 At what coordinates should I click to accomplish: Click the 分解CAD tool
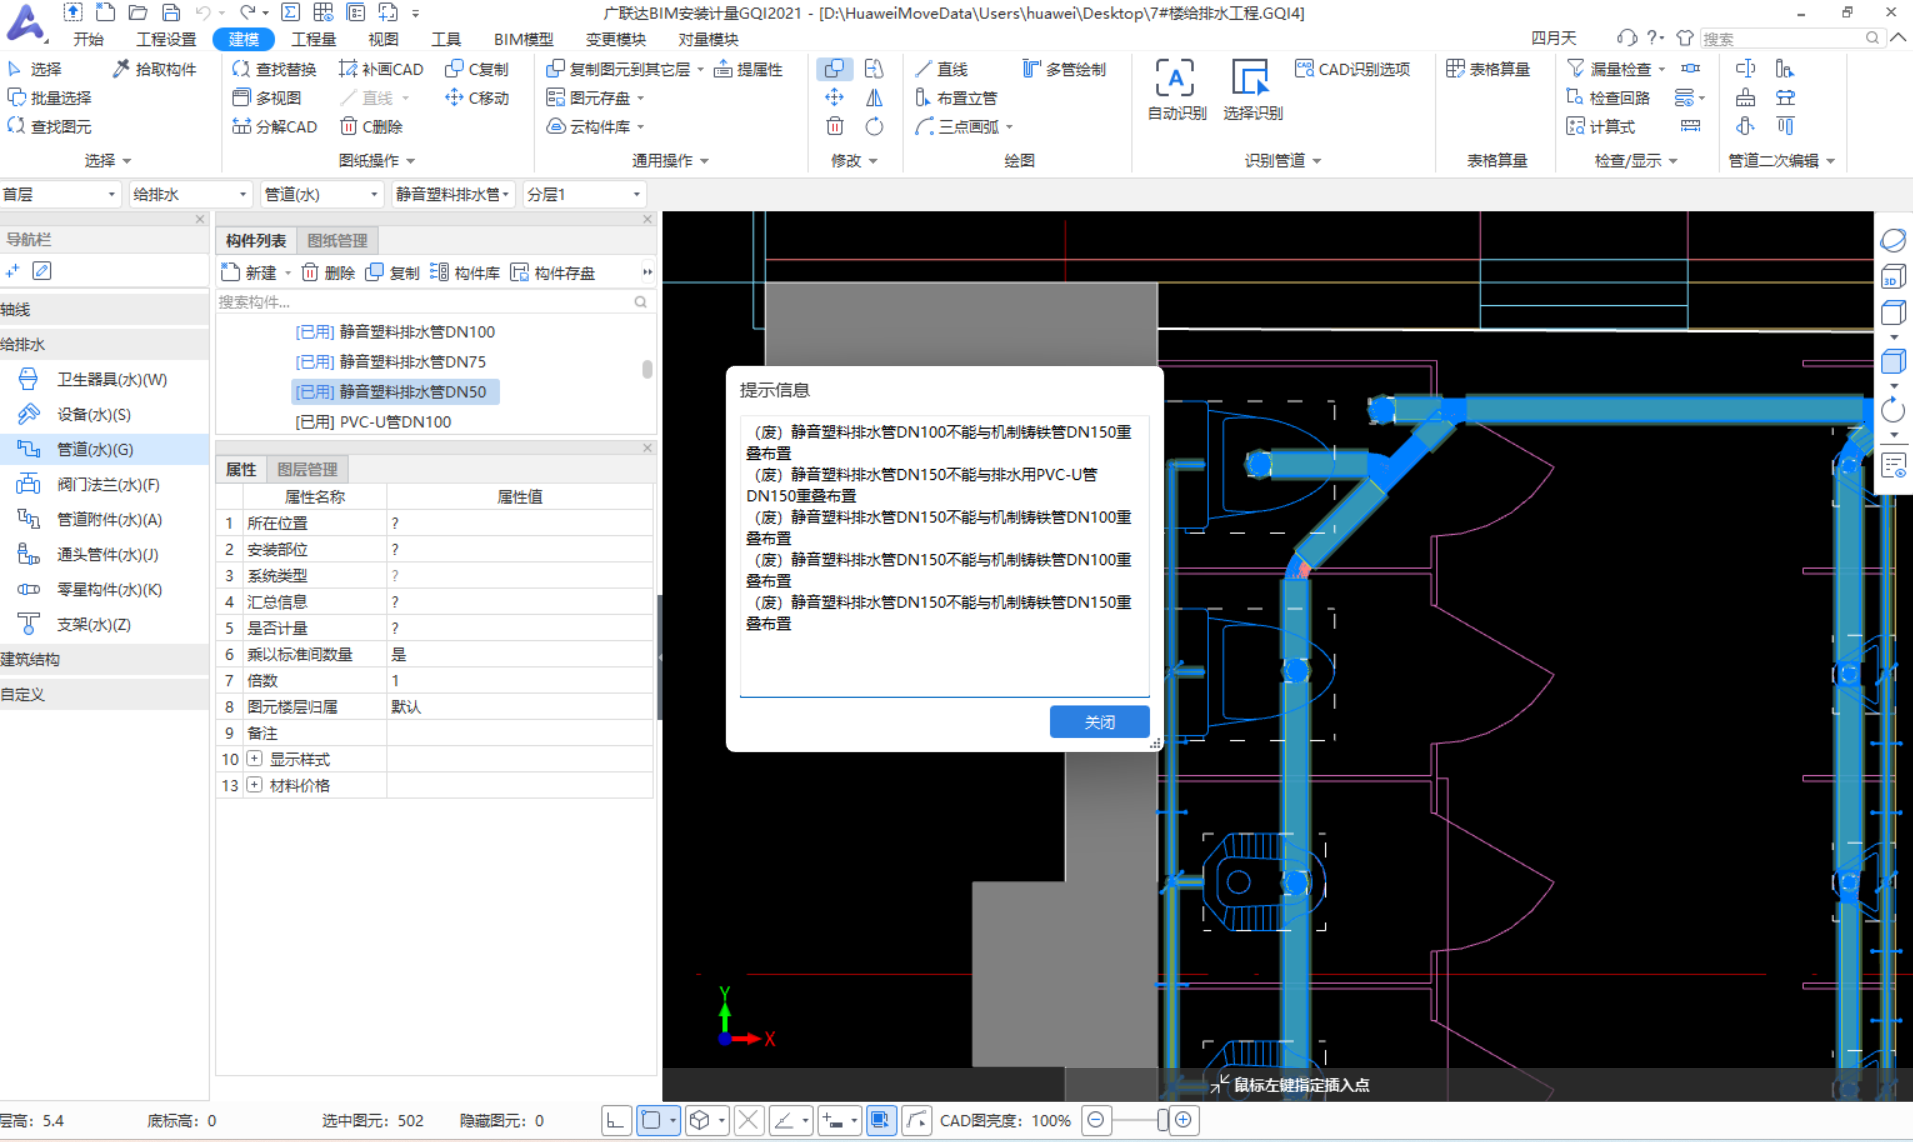point(275,127)
